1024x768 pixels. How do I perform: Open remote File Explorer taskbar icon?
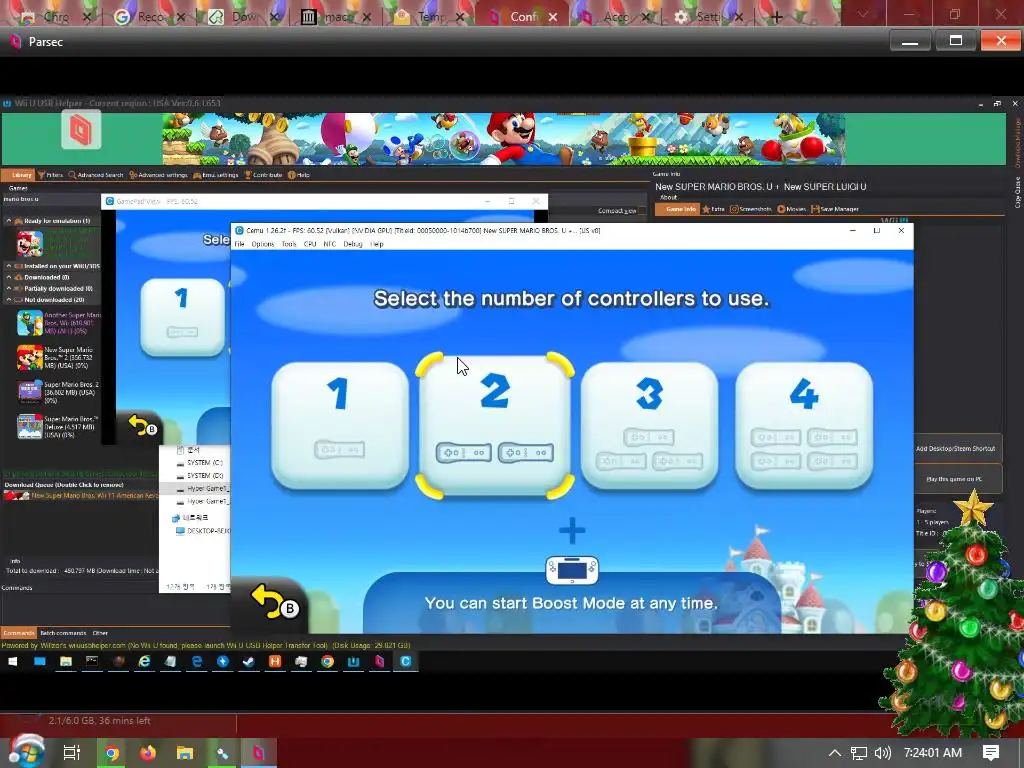point(66,662)
